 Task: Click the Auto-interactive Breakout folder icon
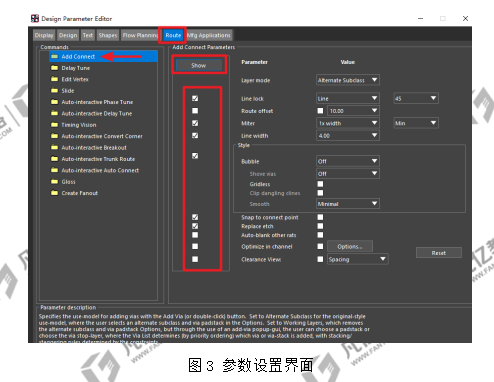coord(54,147)
